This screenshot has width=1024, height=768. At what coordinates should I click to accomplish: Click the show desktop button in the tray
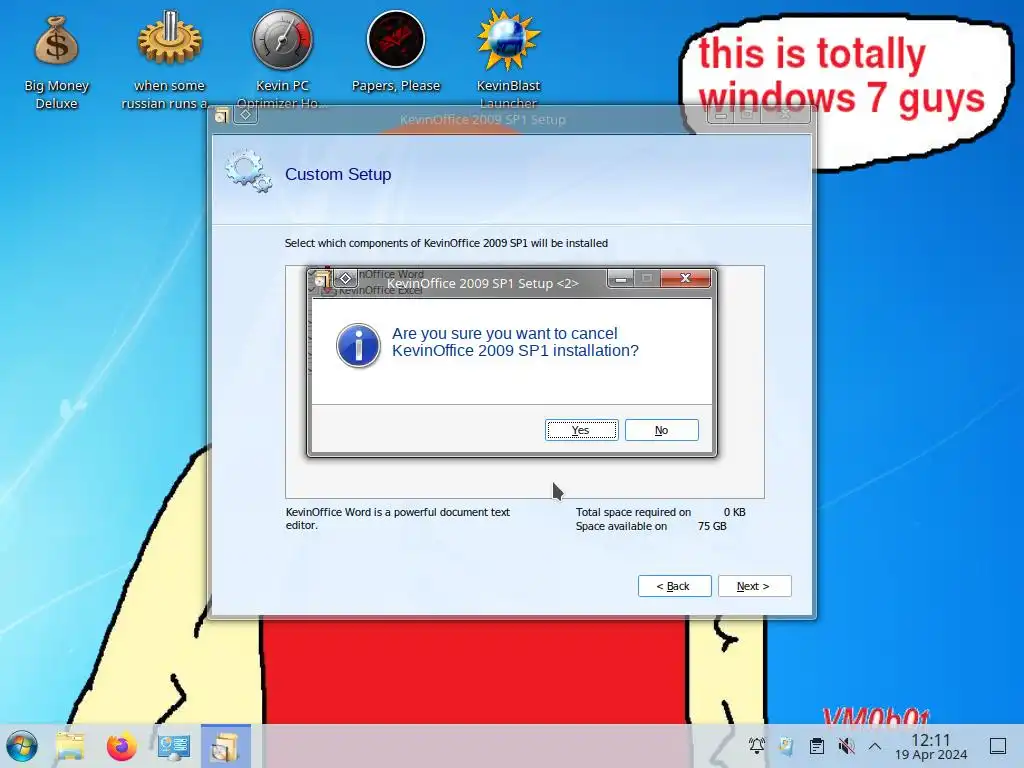click(998, 746)
